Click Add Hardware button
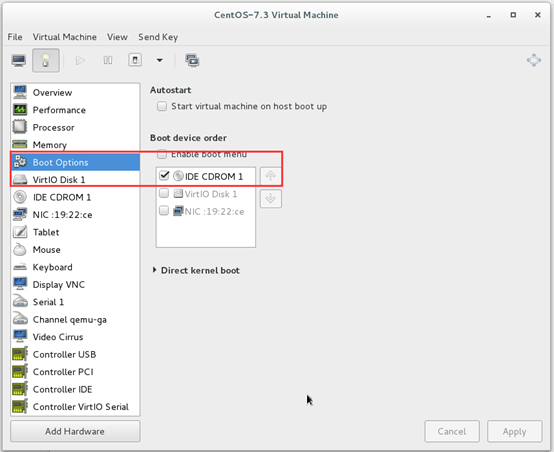554x452 pixels. pyautogui.click(x=75, y=431)
